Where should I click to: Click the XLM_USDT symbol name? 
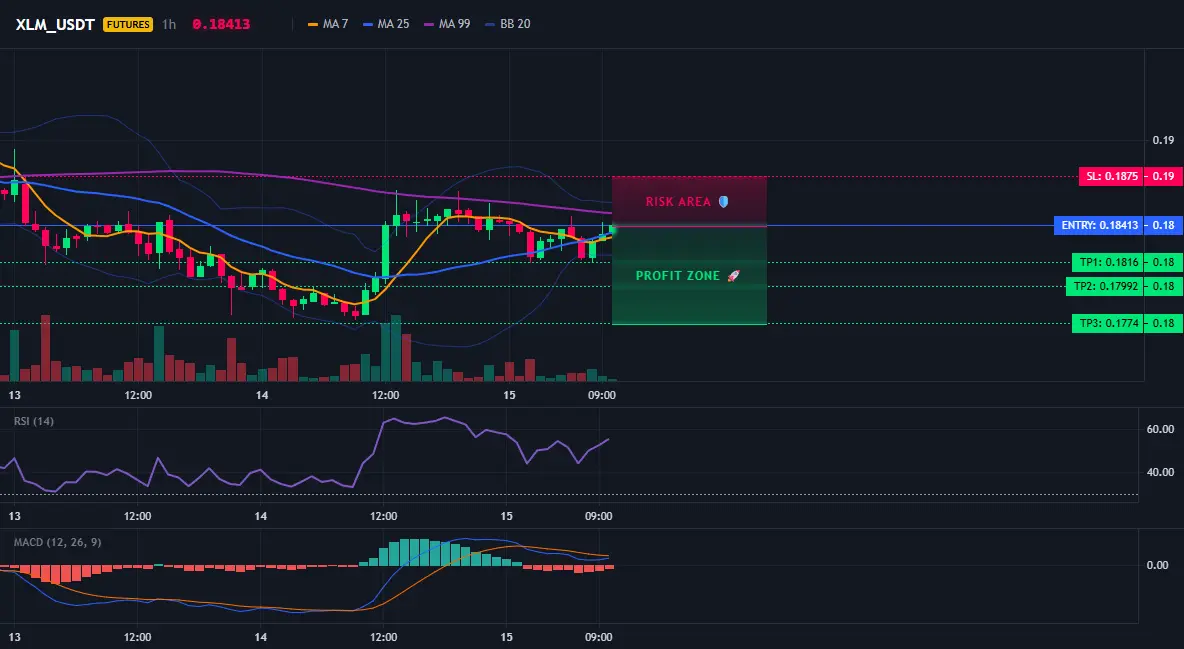pyautogui.click(x=55, y=24)
